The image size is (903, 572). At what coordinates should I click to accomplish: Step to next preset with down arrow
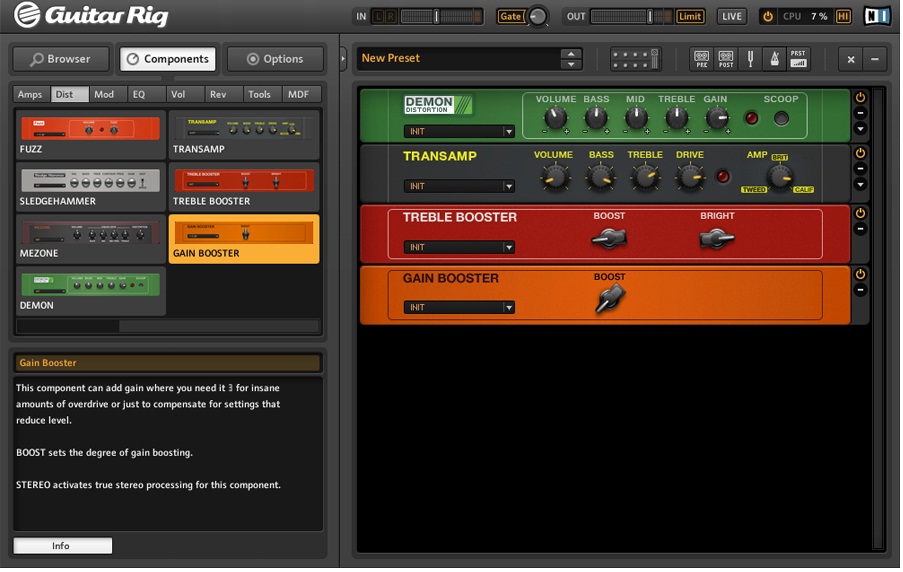tap(571, 64)
